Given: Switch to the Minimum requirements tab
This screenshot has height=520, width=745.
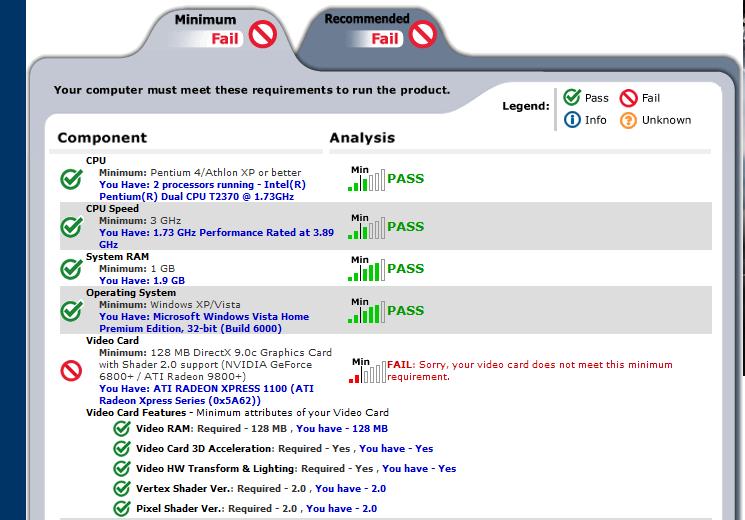Looking at the screenshot, I should click(x=205, y=20).
